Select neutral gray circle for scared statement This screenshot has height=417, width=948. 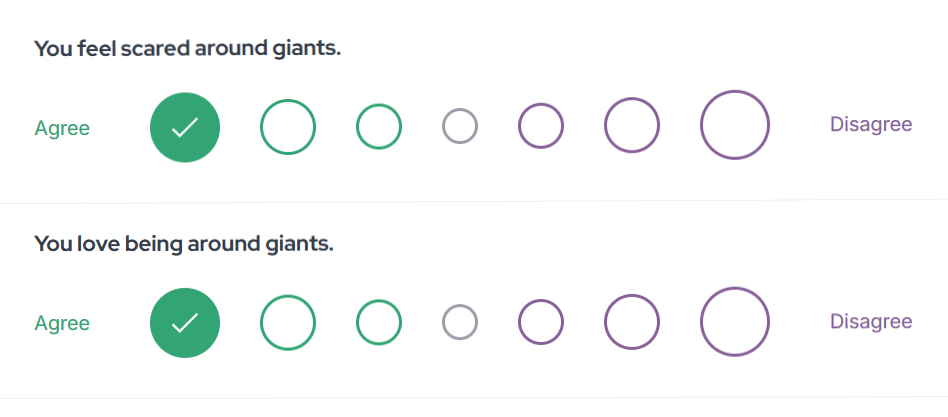tap(460, 127)
